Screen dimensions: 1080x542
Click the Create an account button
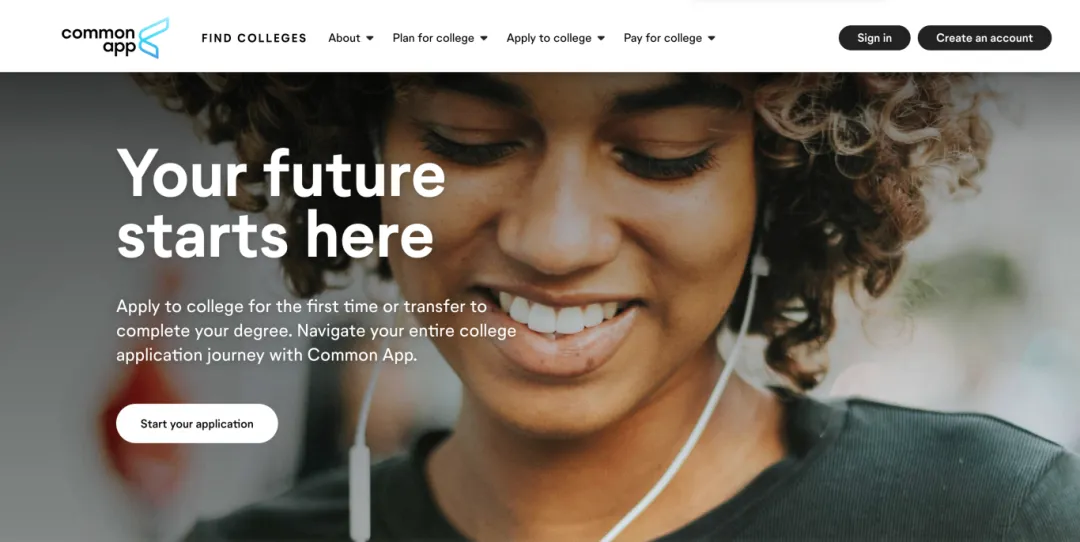click(x=984, y=38)
